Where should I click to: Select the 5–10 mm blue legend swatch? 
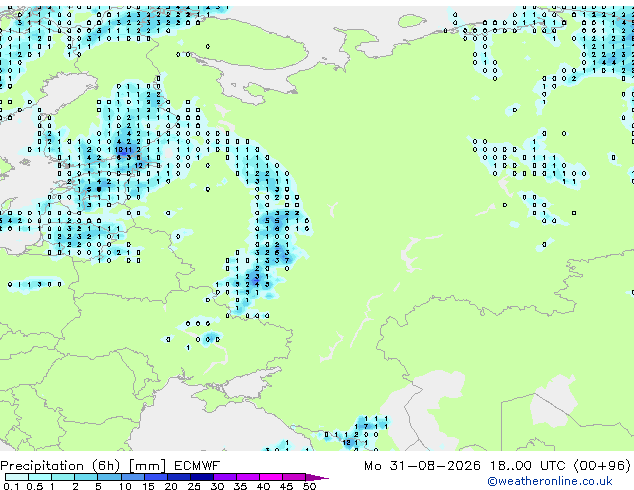[x=109, y=477]
